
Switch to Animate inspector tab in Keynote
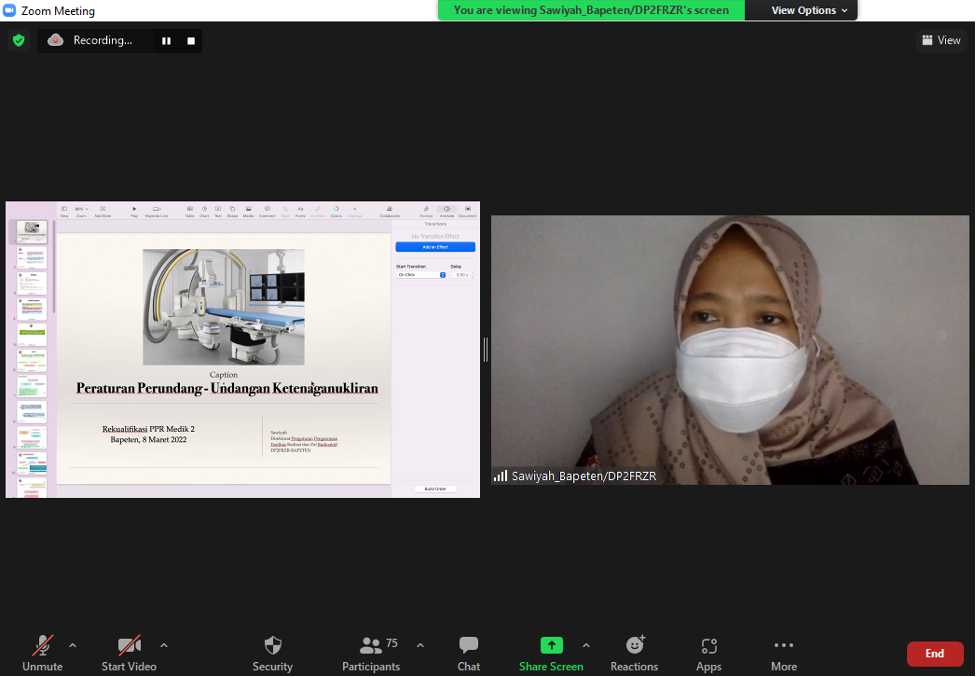447,211
